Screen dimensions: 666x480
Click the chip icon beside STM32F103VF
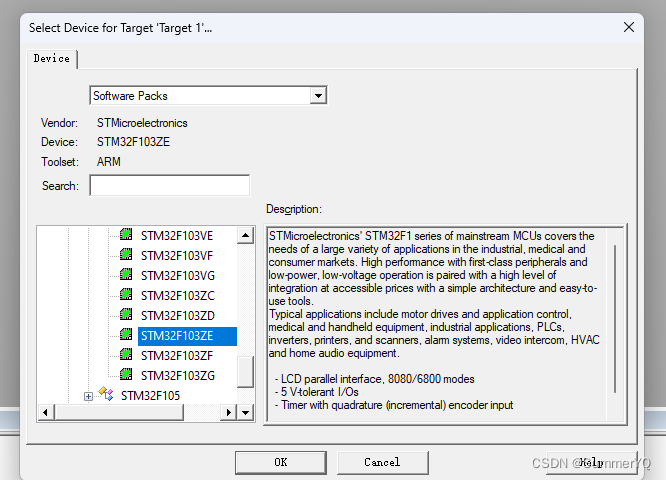pos(126,254)
